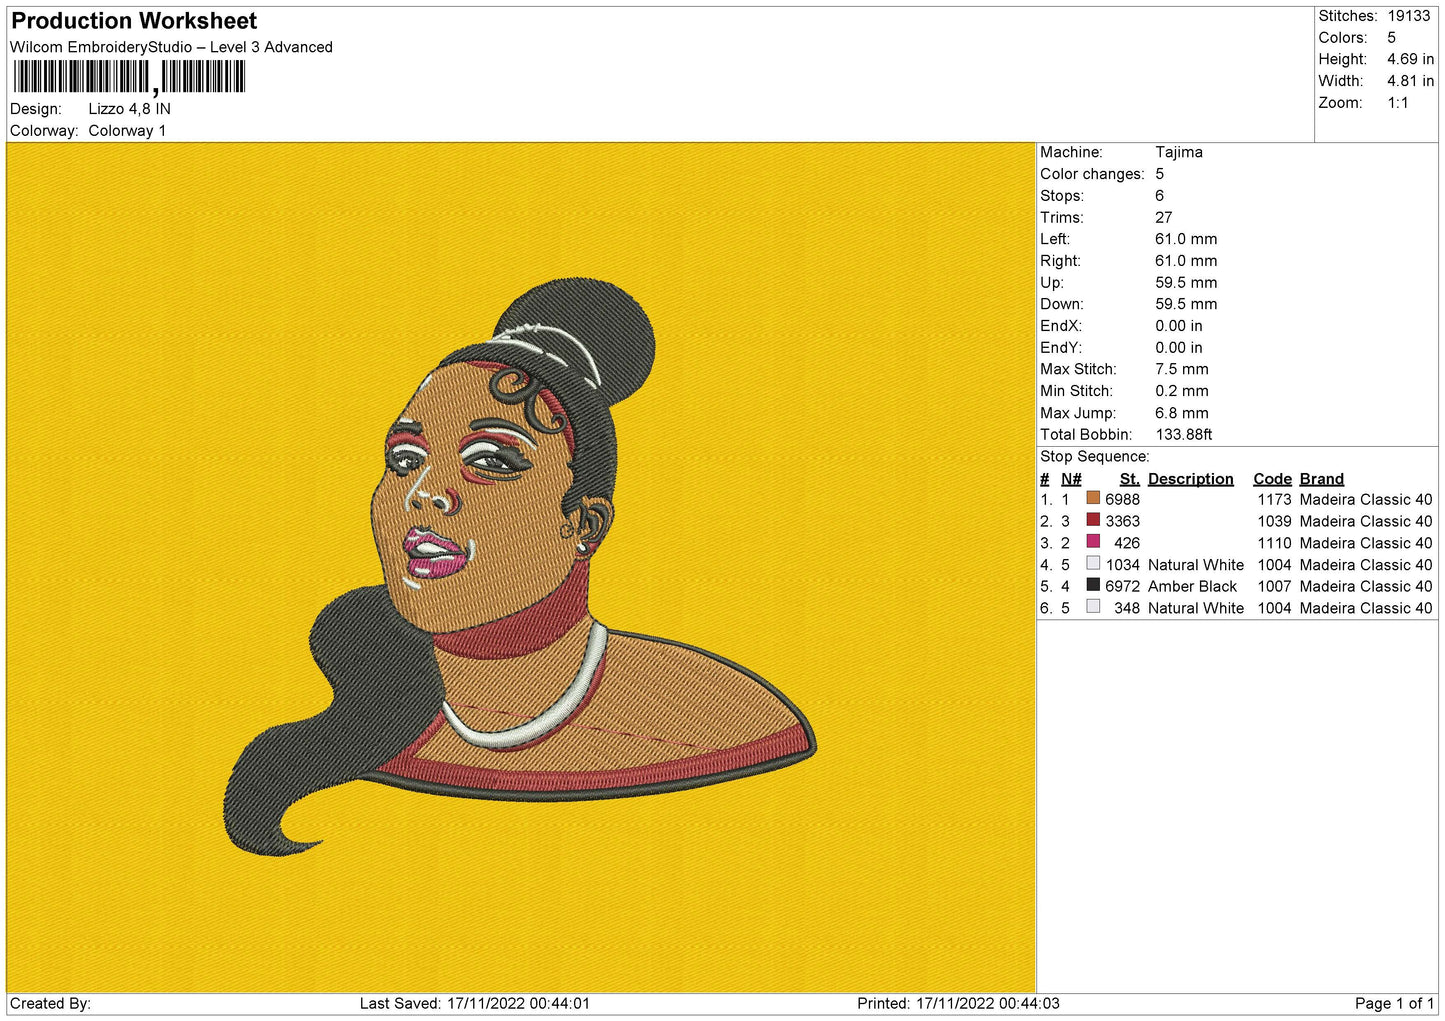1445x1021 pixels.
Task: Click the Width value 4.81 in
Action: (1410, 81)
